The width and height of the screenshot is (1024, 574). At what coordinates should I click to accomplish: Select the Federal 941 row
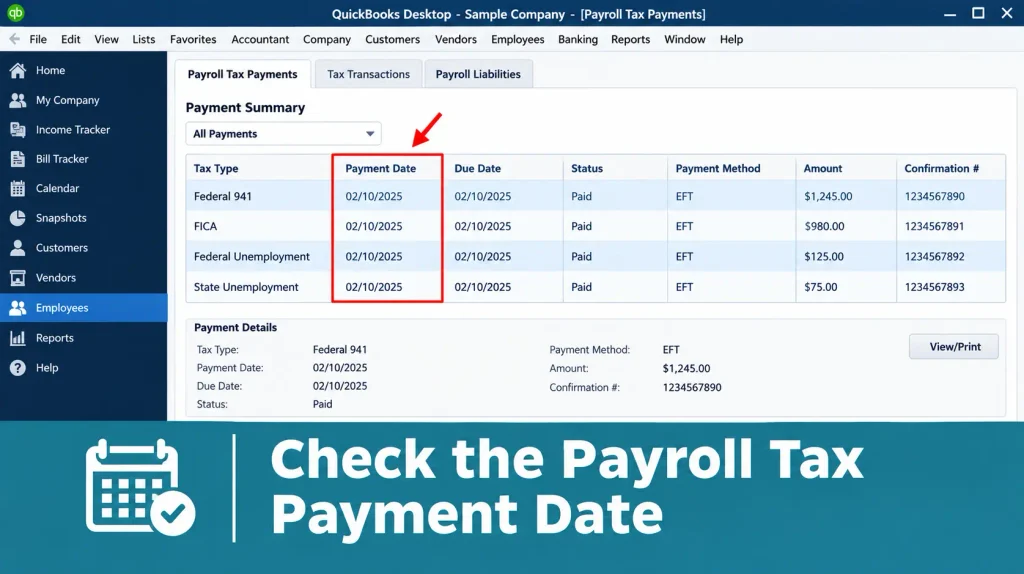point(596,196)
